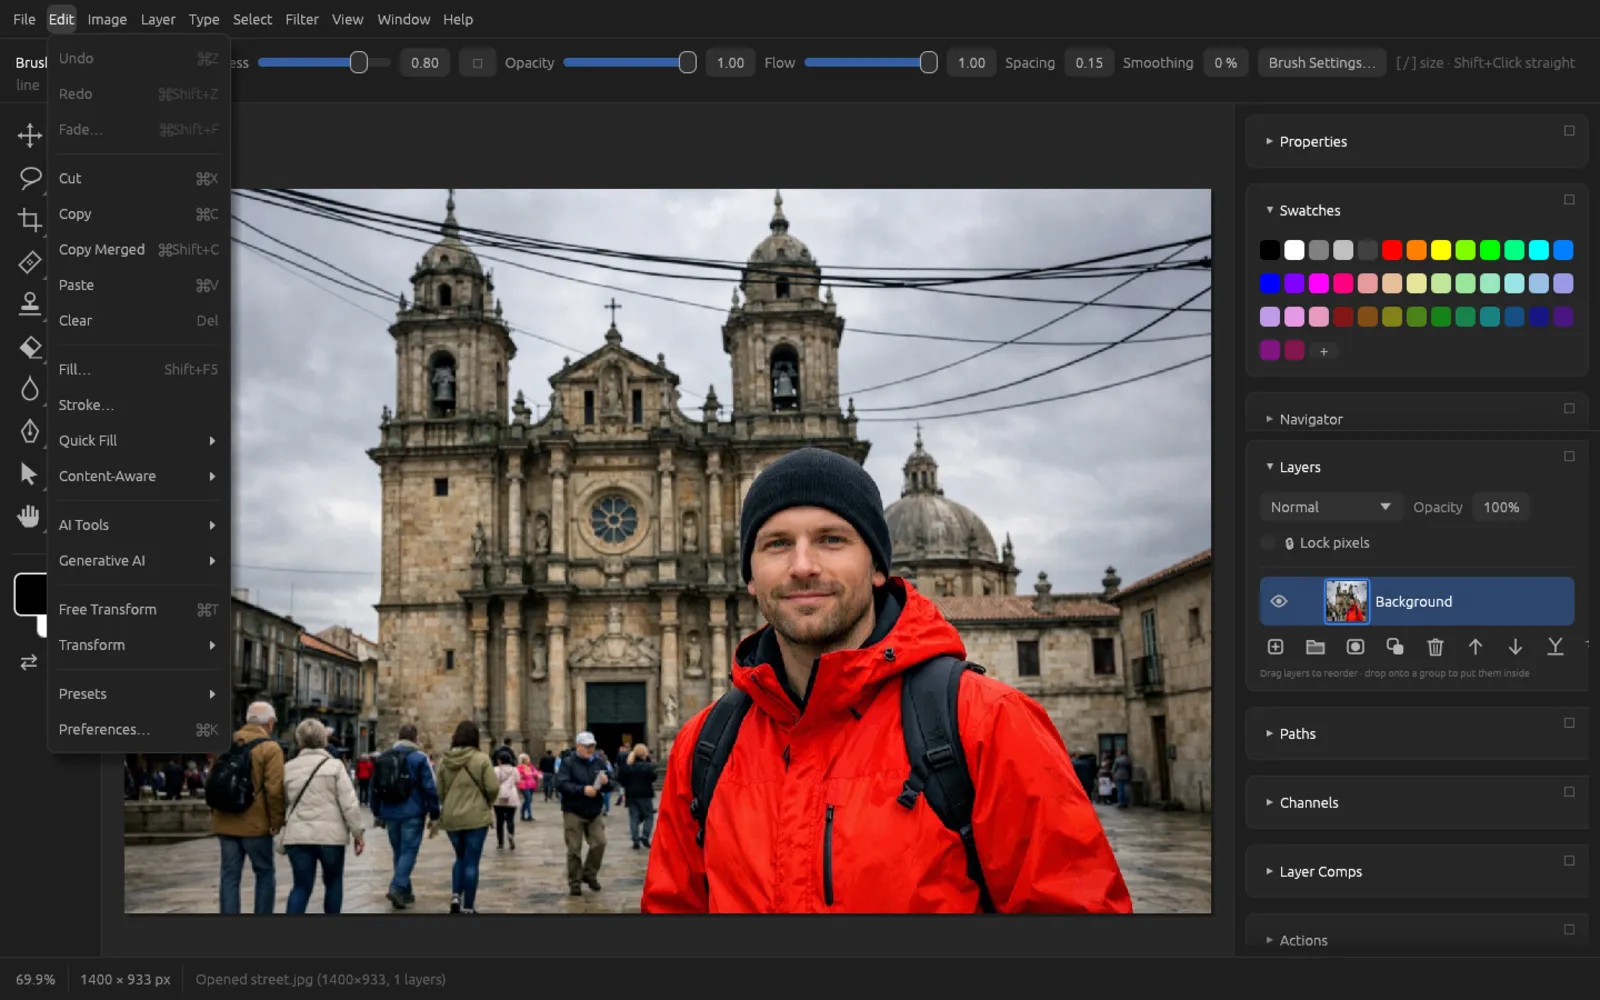The width and height of the screenshot is (1600, 1000).
Task: Toggle the Lock pixels option
Action: point(1268,543)
